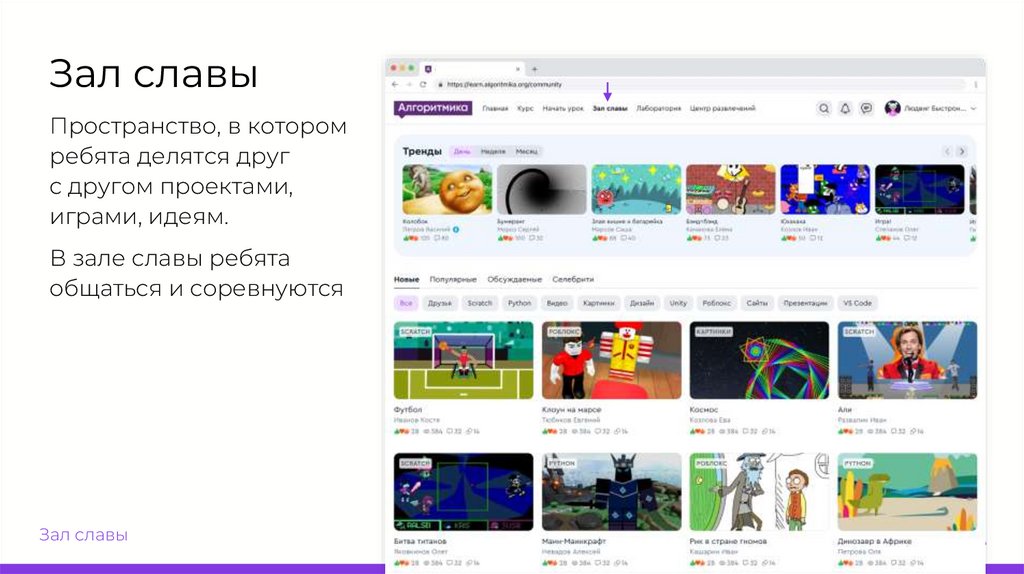Open the Бумеранг trend thumbnail

(542, 189)
